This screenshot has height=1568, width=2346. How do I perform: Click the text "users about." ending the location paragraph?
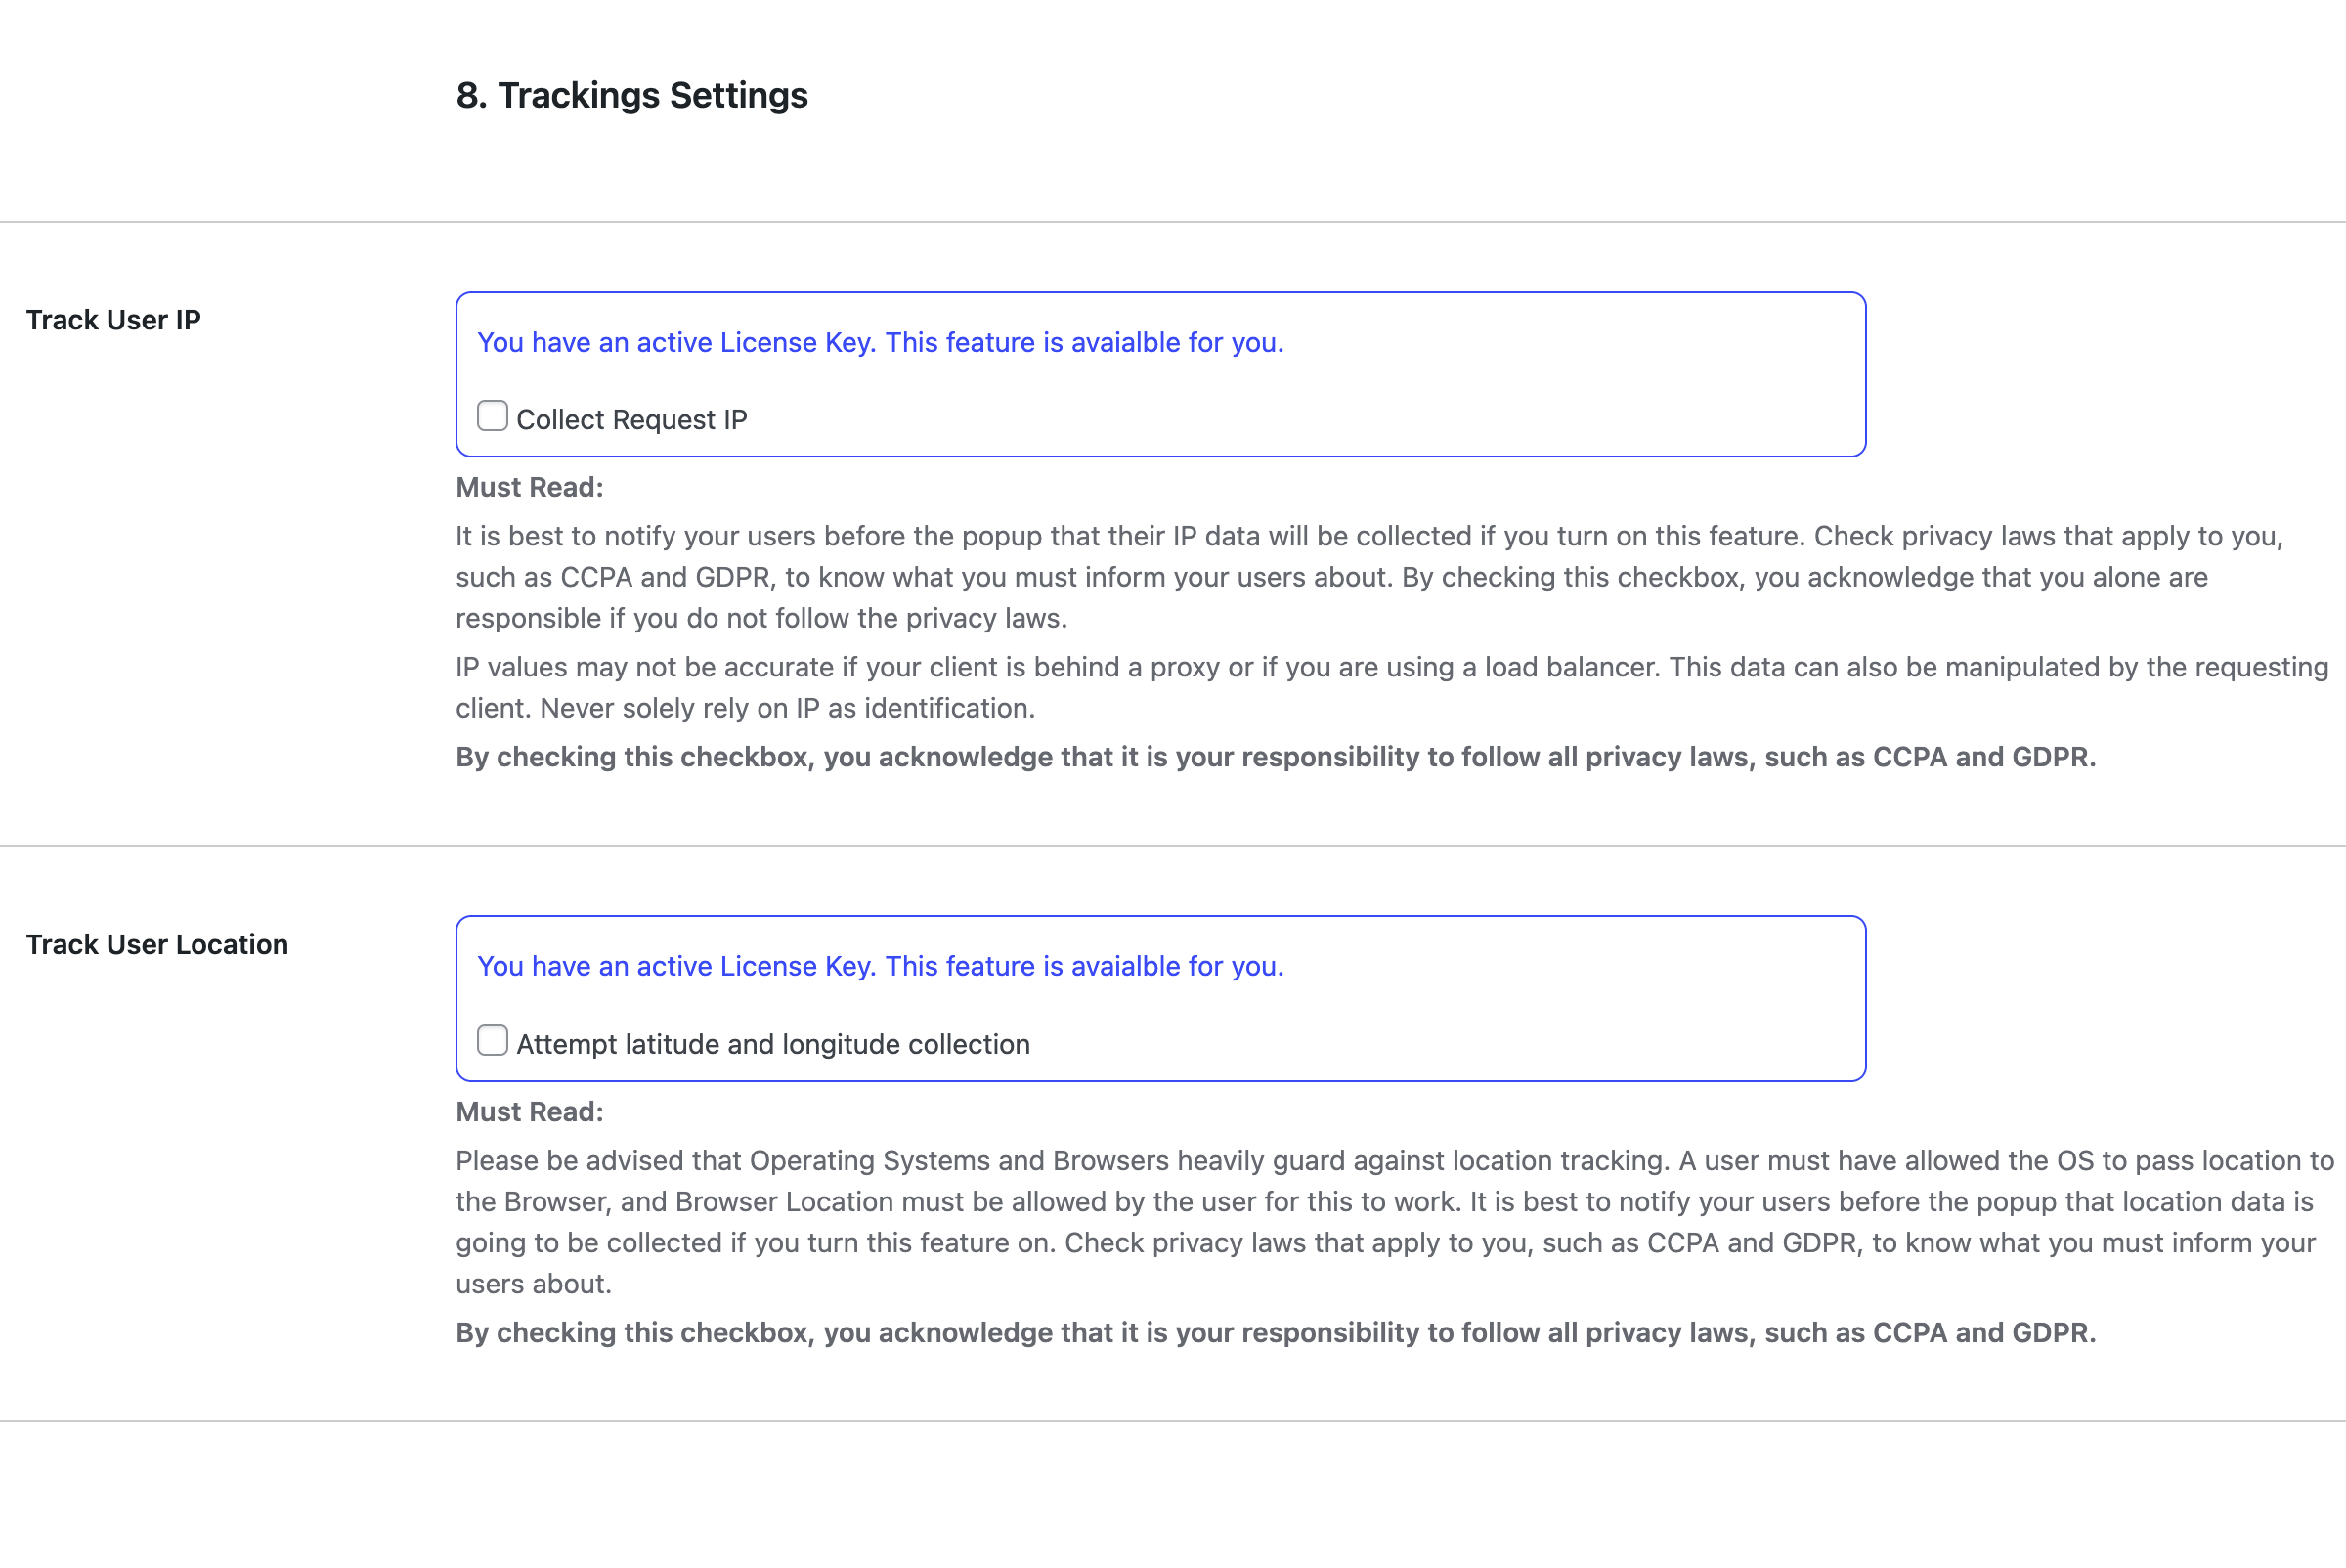pos(533,1284)
